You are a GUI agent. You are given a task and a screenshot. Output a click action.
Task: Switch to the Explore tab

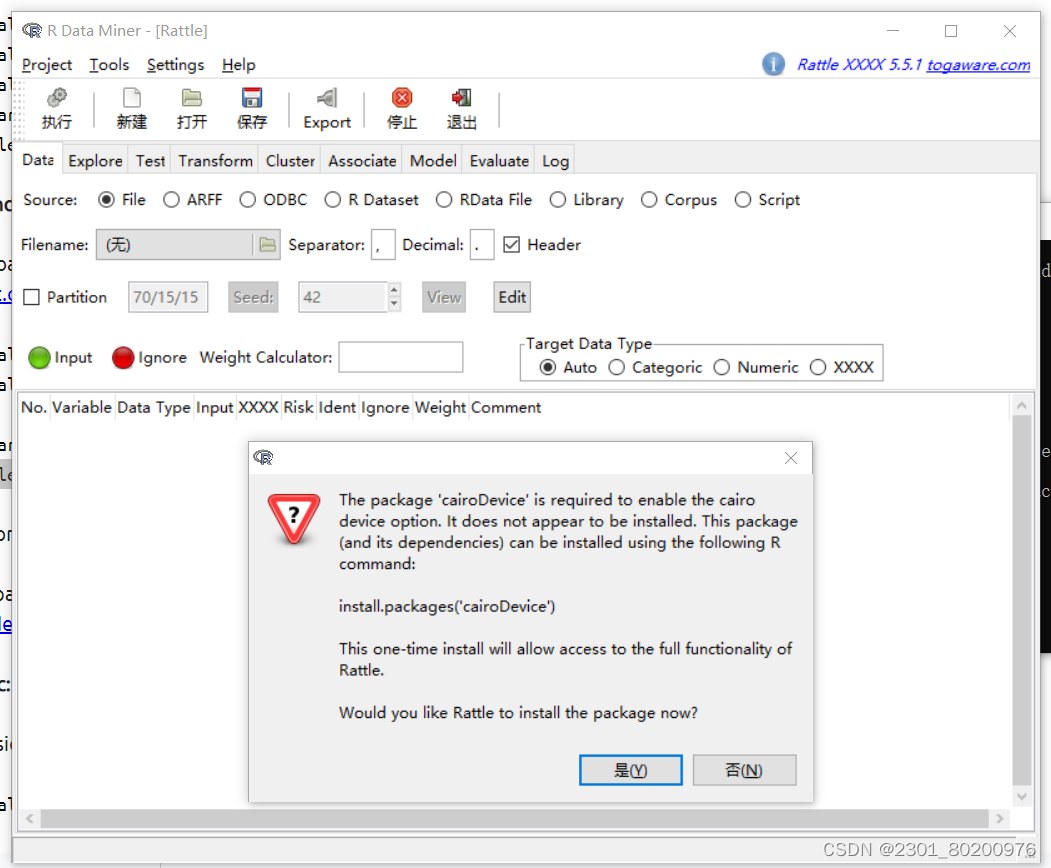pyautogui.click(x=95, y=161)
